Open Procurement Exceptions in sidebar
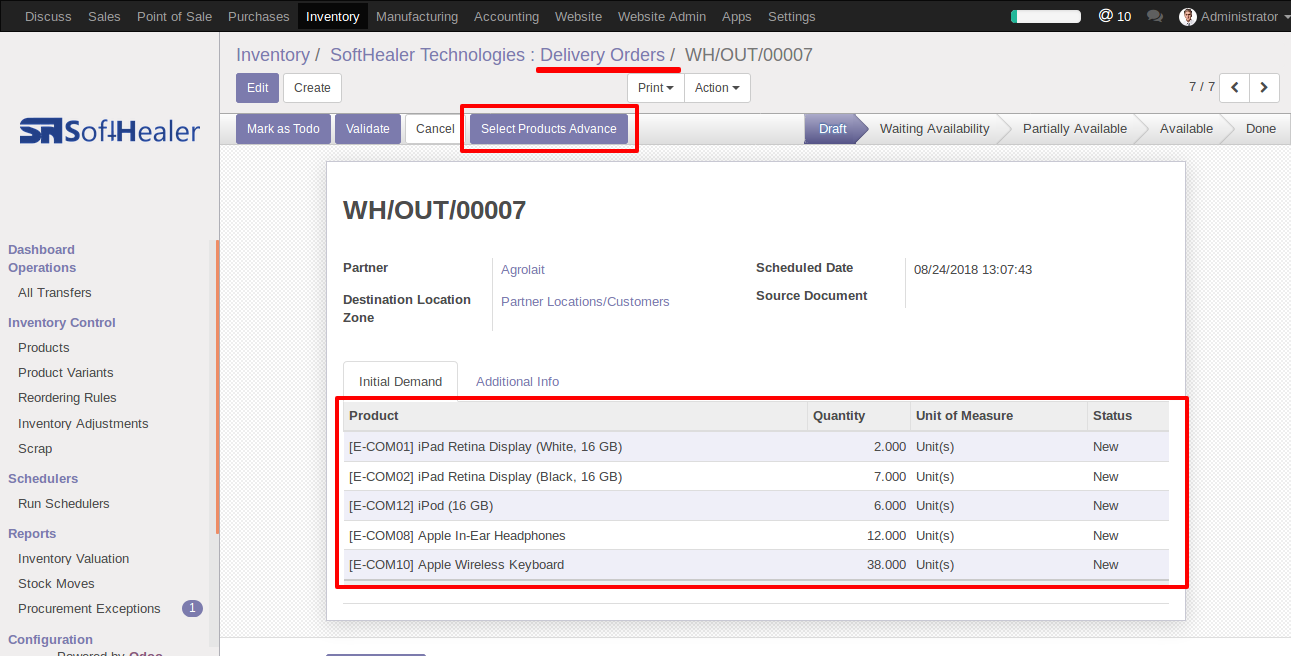This screenshot has width=1291, height=656. [x=89, y=609]
